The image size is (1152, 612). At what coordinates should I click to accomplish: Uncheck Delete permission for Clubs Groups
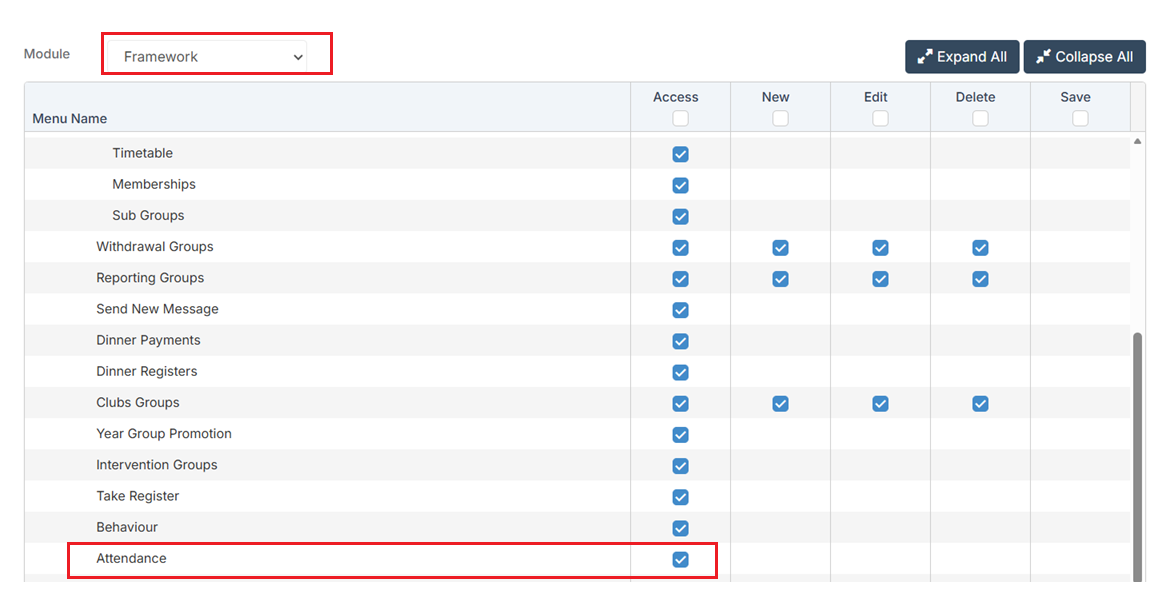980,403
